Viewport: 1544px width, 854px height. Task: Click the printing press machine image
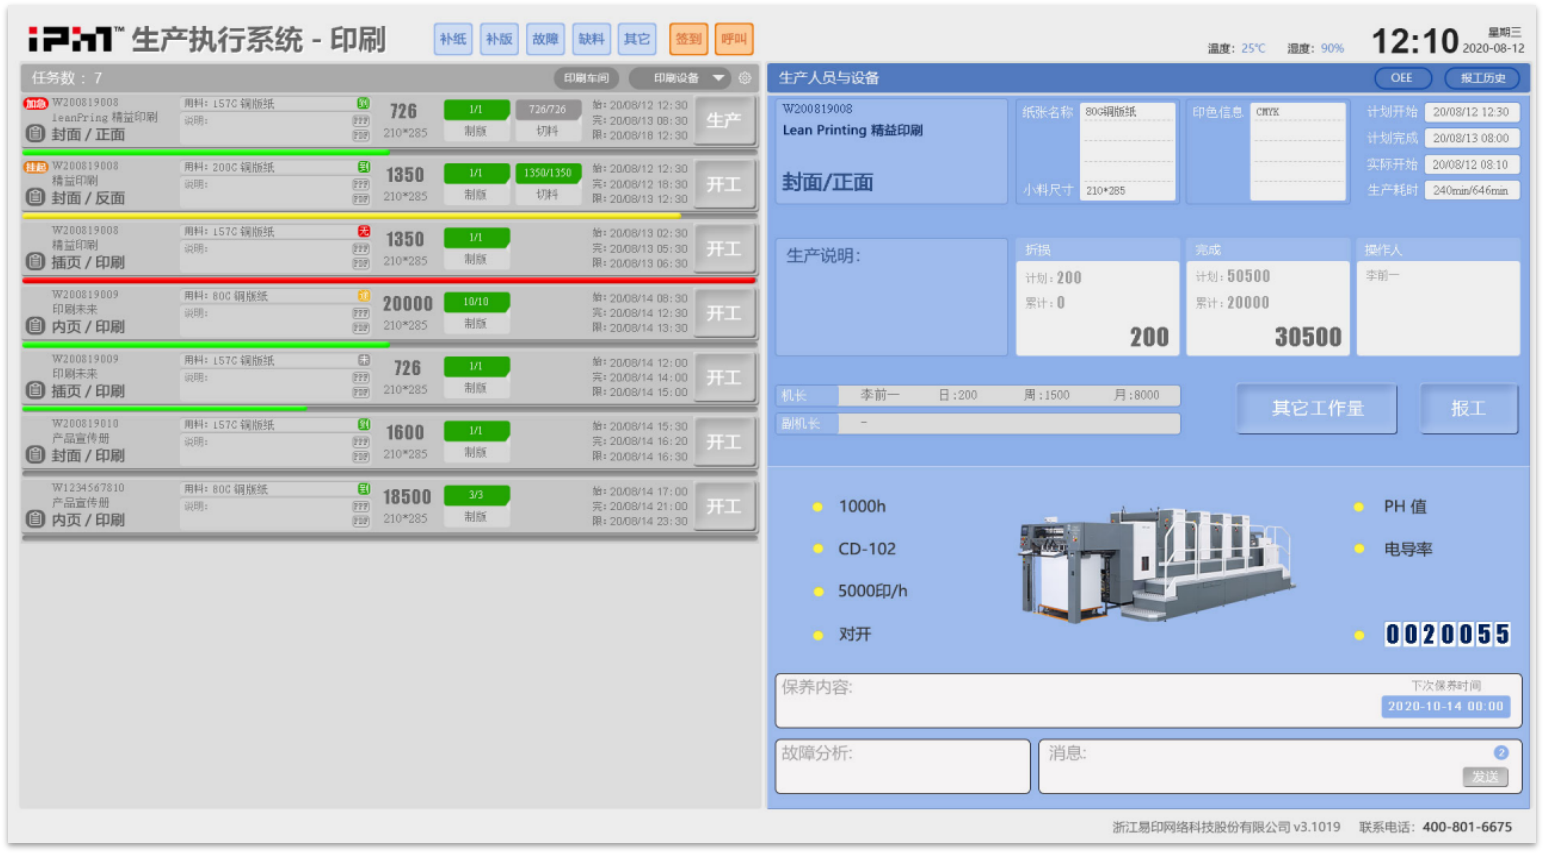[1155, 565]
